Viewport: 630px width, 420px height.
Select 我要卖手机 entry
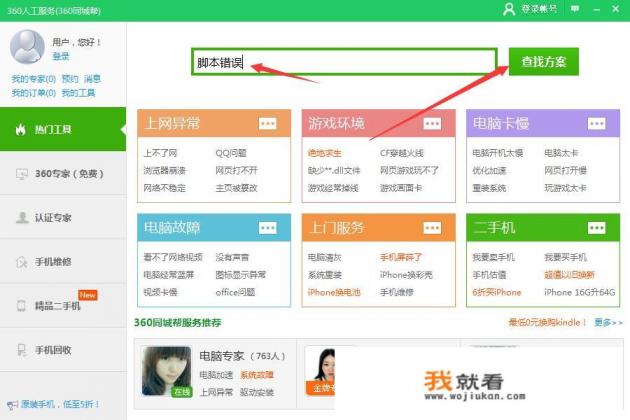point(493,257)
